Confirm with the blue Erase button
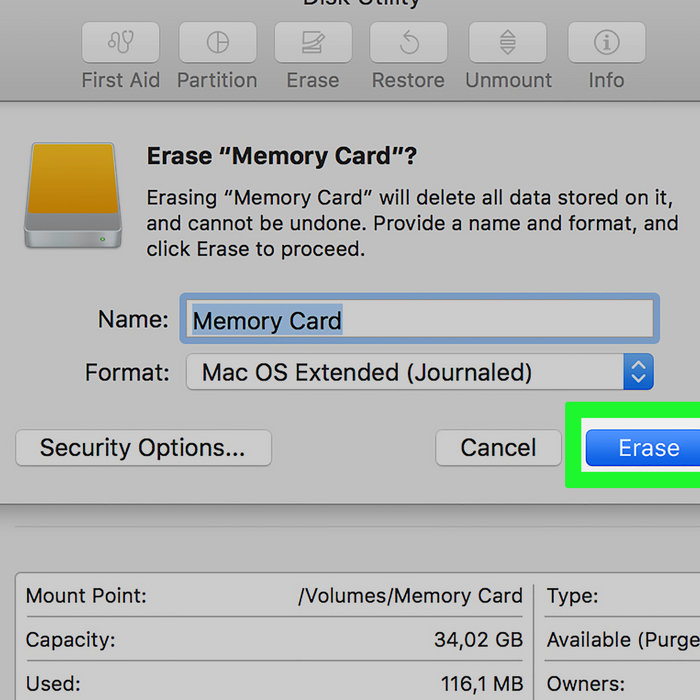 point(643,448)
